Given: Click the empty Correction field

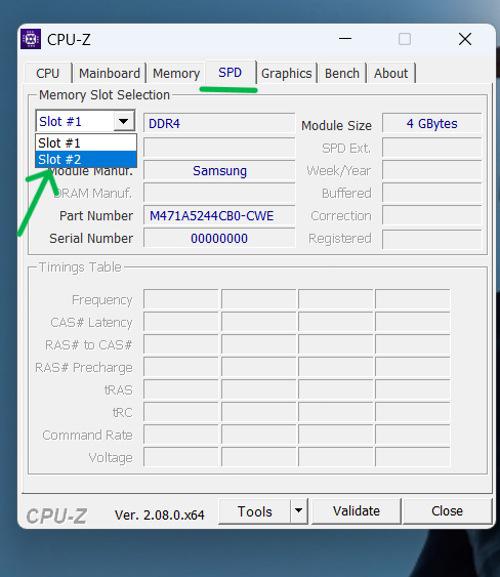Looking at the screenshot, I should pos(432,216).
